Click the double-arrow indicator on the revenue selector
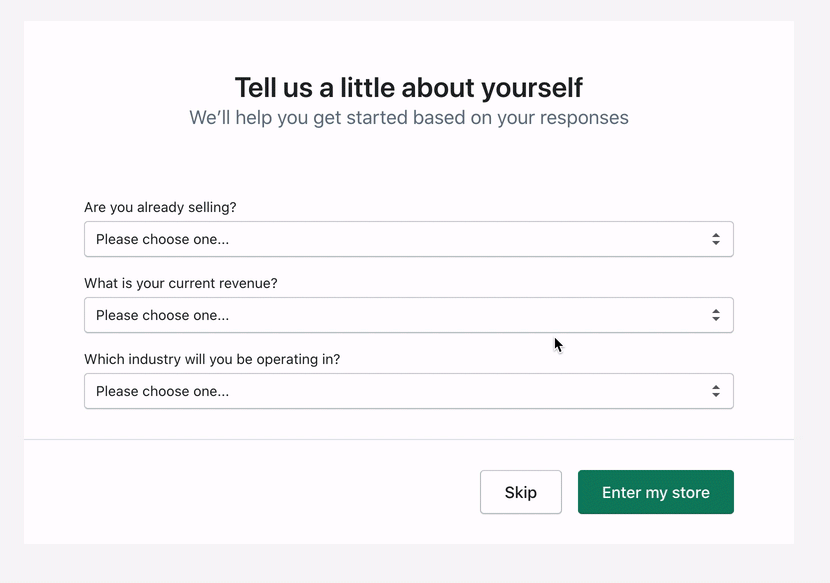The height and width of the screenshot is (583, 830). point(717,315)
